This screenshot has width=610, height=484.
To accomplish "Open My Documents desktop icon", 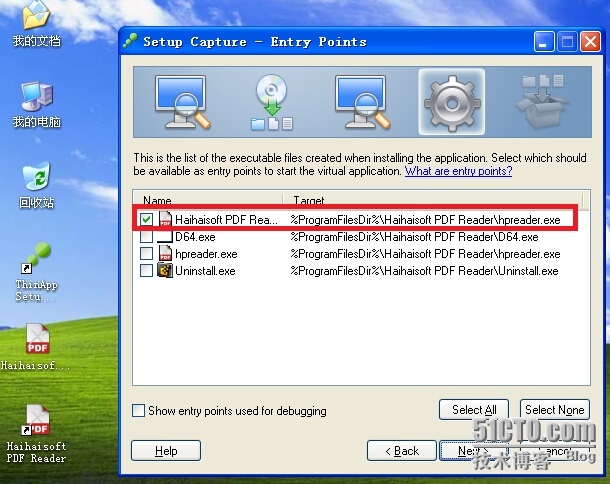I will pyautogui.click(x=36, y=24).
